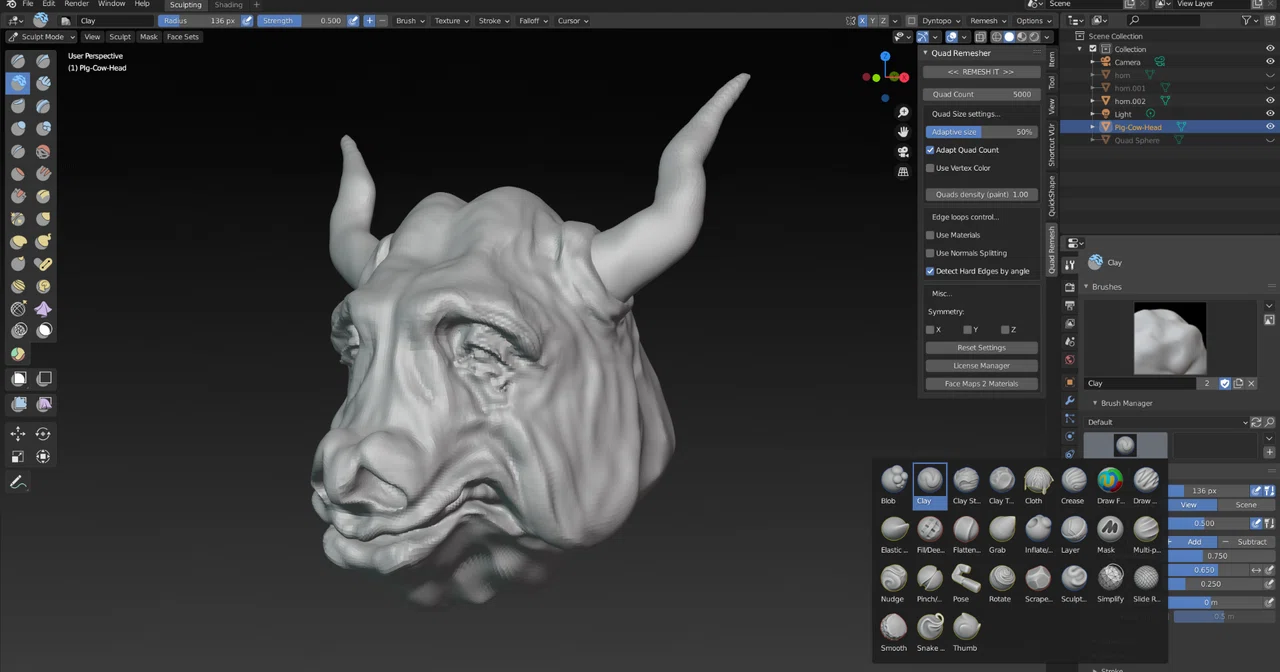
Task: Click the REMESH IT button
Action: [981, 72]
